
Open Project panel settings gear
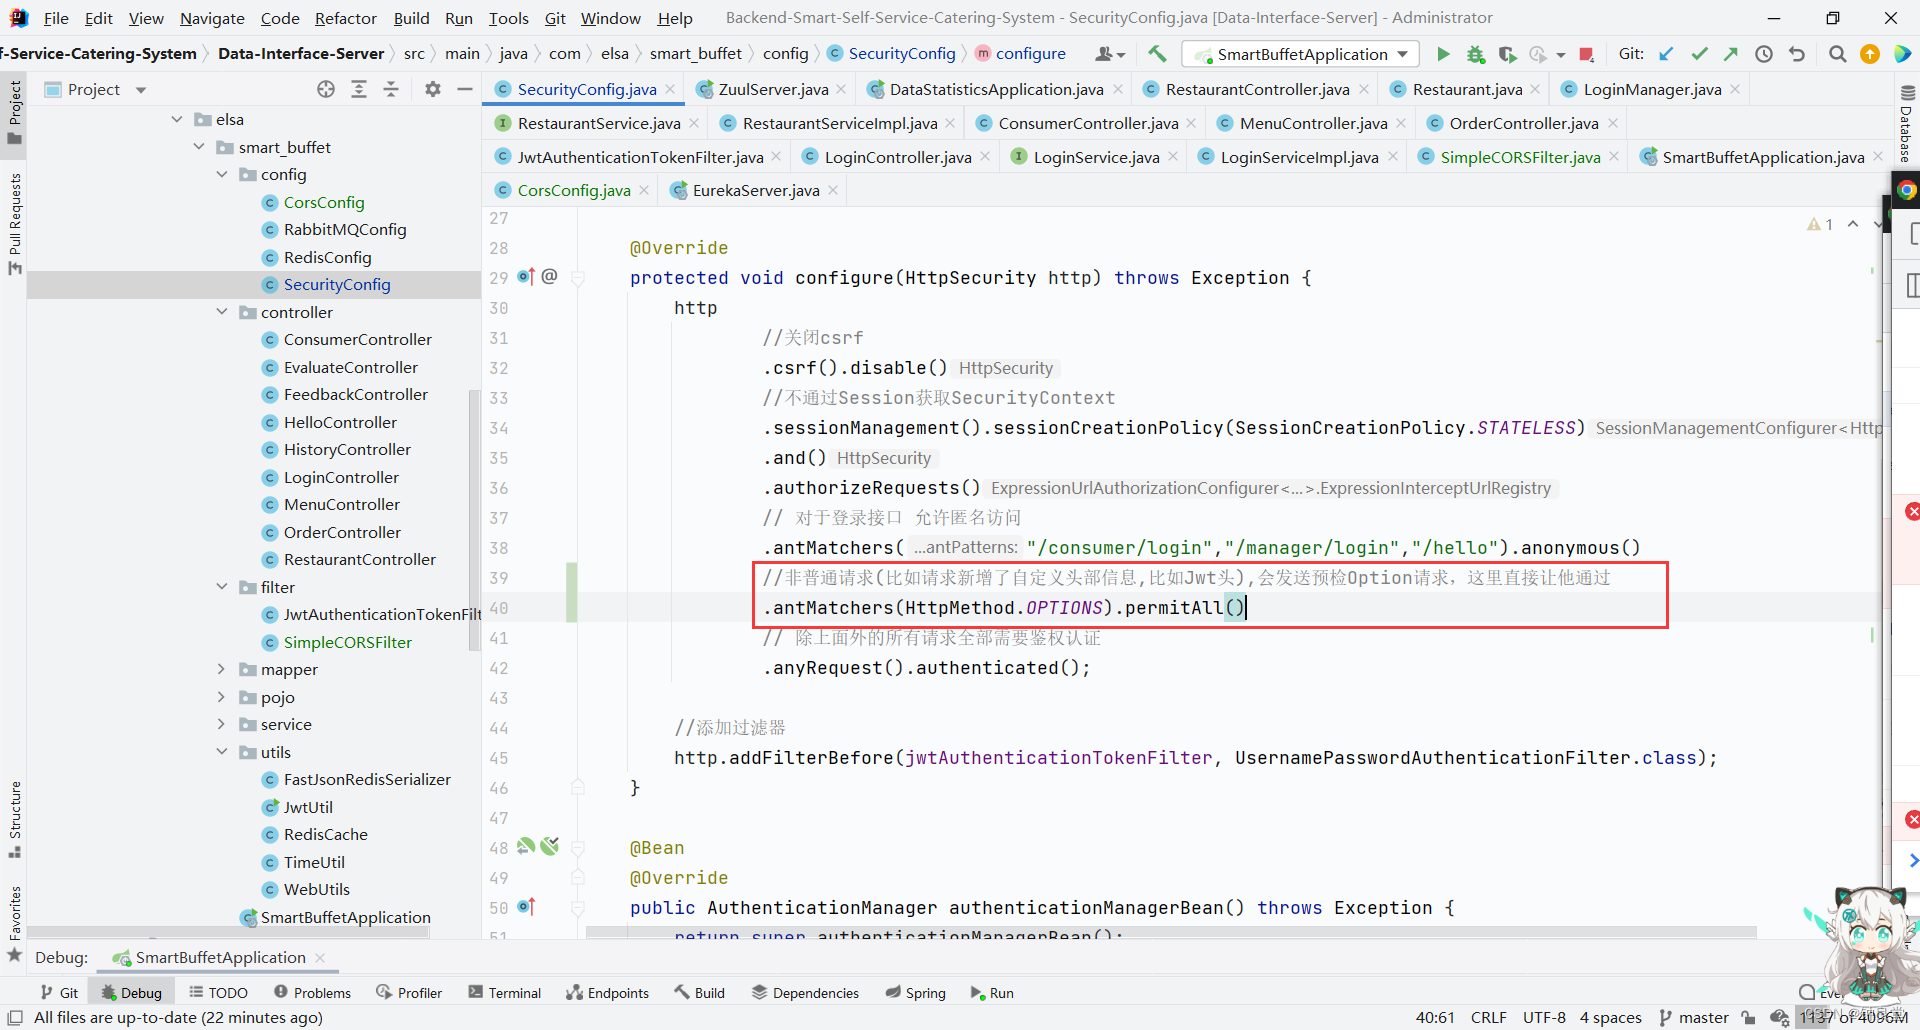tap(432, 89)
